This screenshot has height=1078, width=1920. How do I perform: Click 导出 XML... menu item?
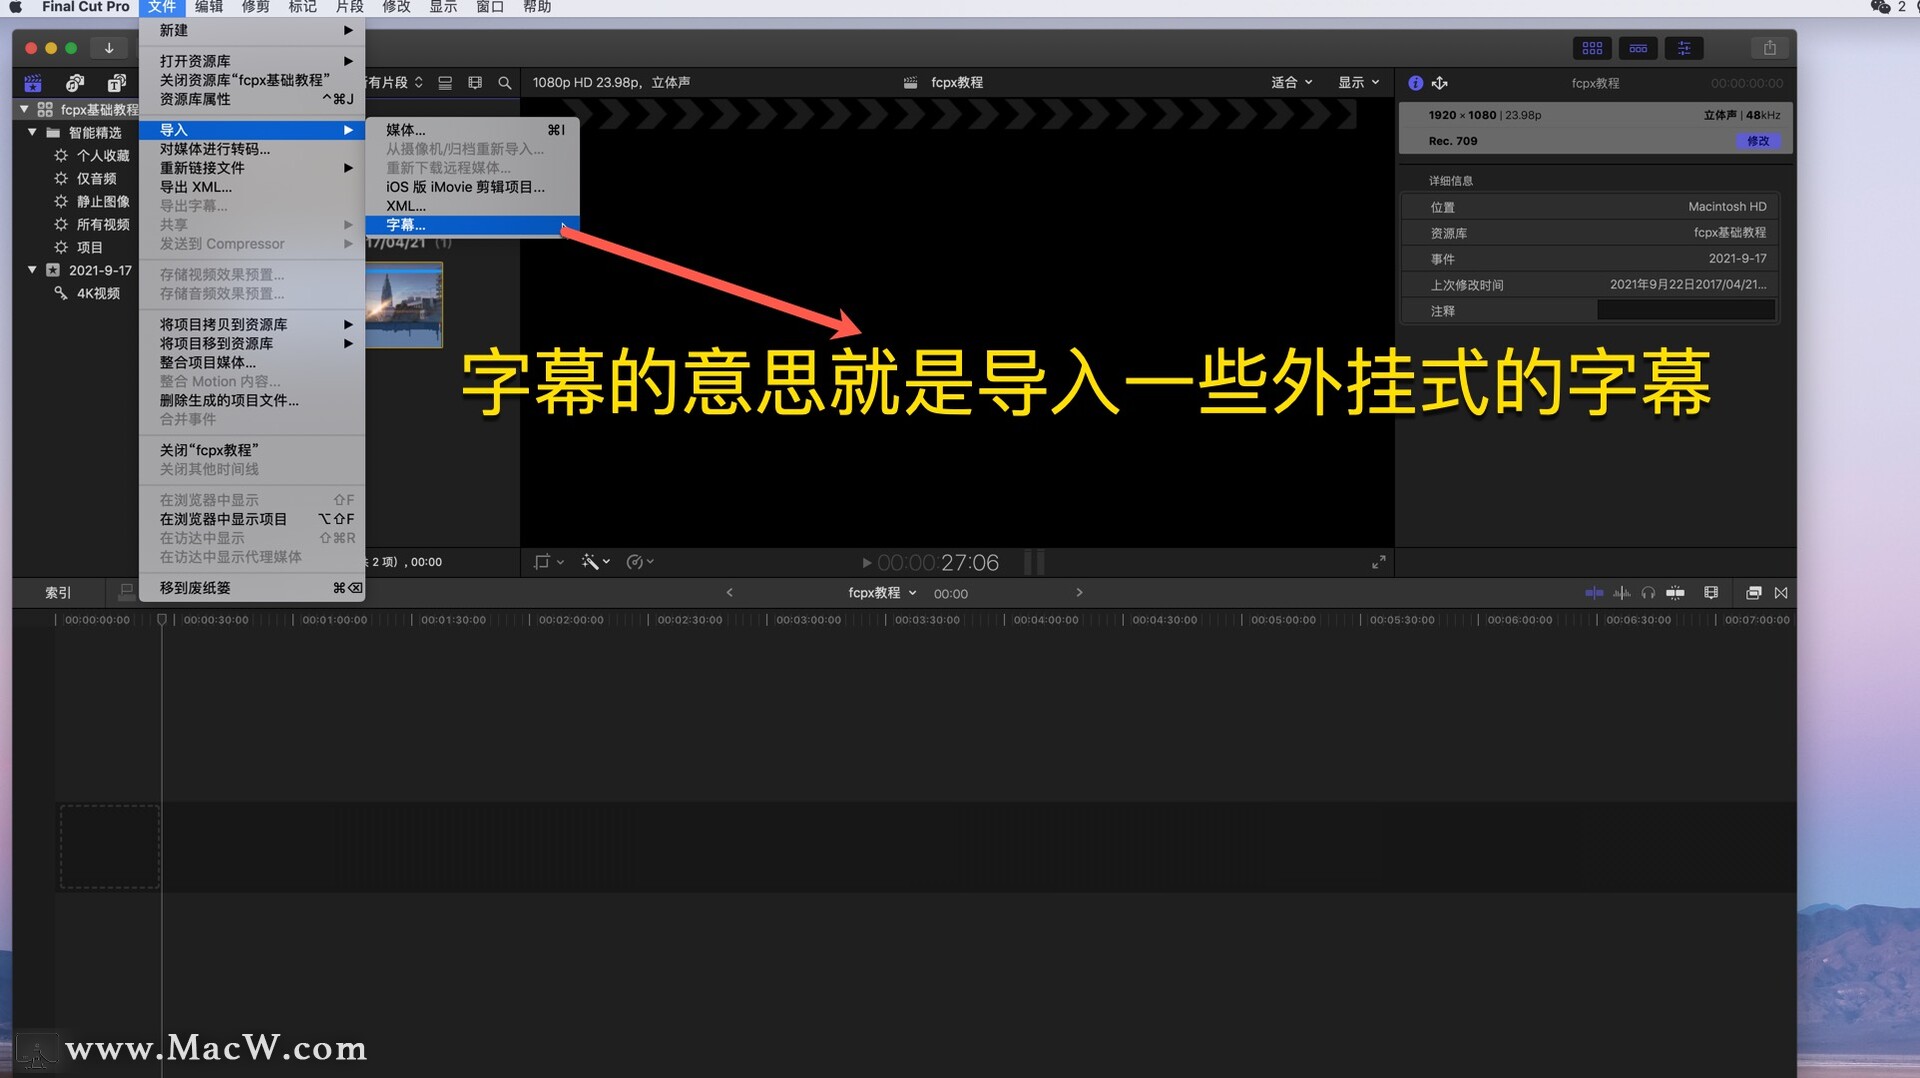(252, 187)
